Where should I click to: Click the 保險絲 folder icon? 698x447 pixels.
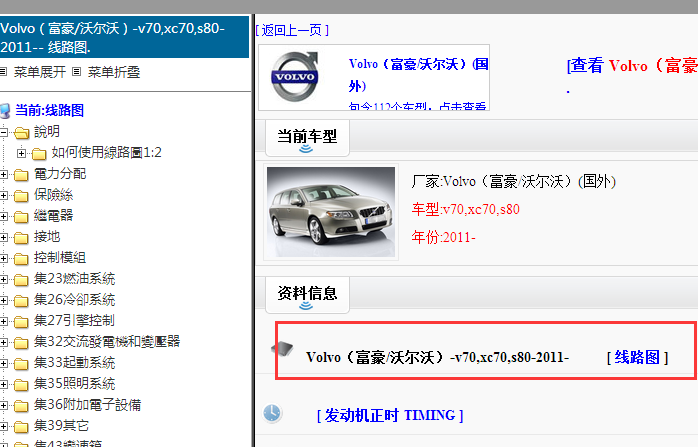21,195
